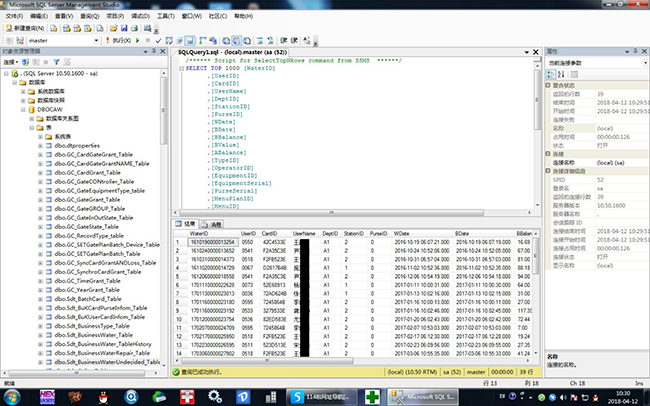
Task: Click the Execute query button
Action: coord(118,41)
